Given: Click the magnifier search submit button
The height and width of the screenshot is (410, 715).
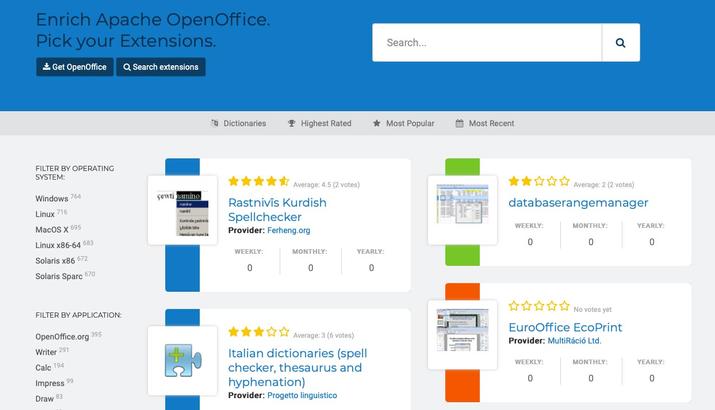Looking at the screenshot, I should (621, 42).
